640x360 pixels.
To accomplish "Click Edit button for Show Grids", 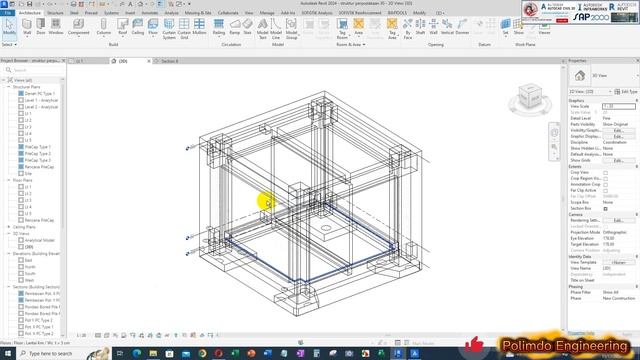I will [618, 160].
